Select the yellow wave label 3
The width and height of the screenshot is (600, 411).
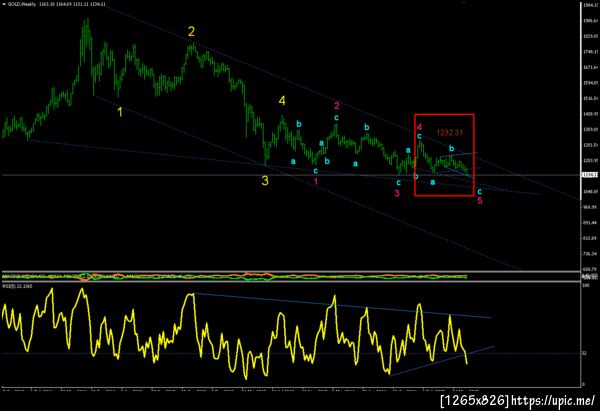[265, 181]
